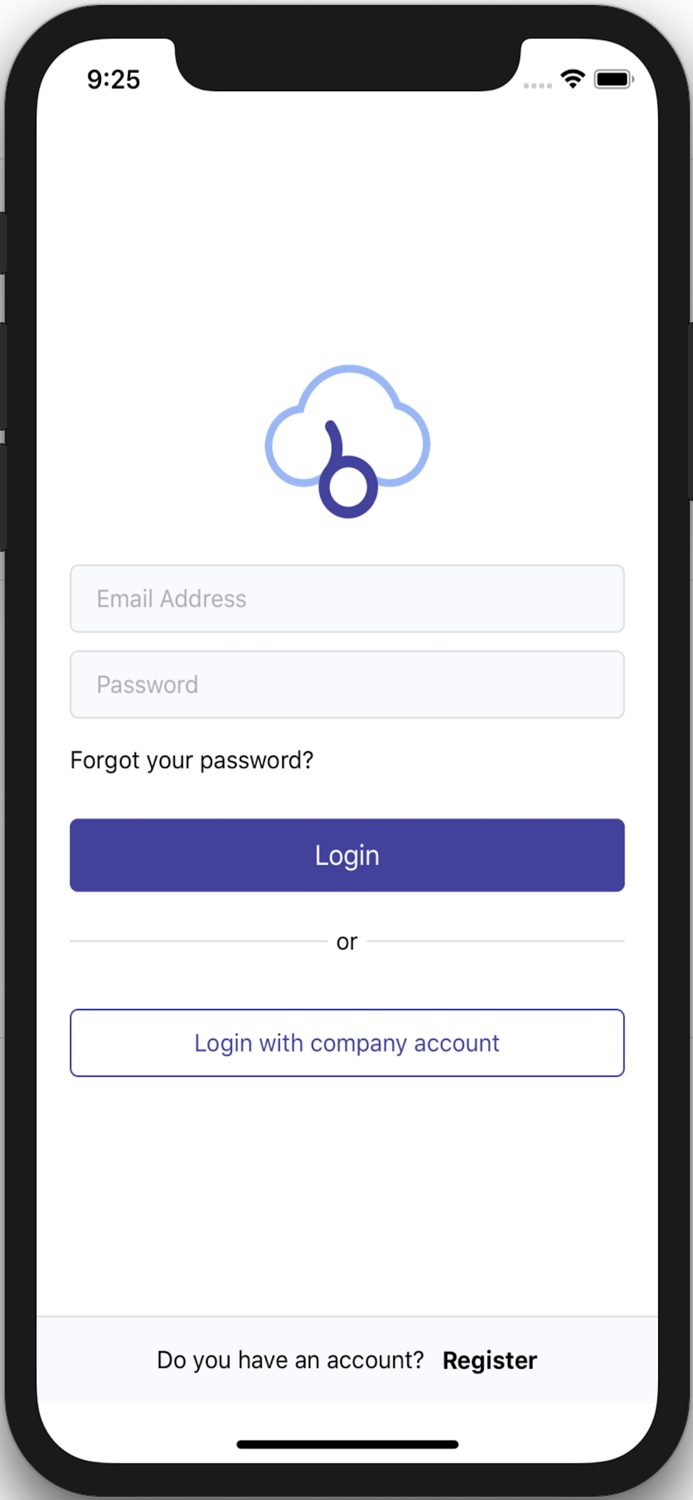Select Login with company account
This screenshot has width=693, height=1500.
click(x=347, y=1043)
